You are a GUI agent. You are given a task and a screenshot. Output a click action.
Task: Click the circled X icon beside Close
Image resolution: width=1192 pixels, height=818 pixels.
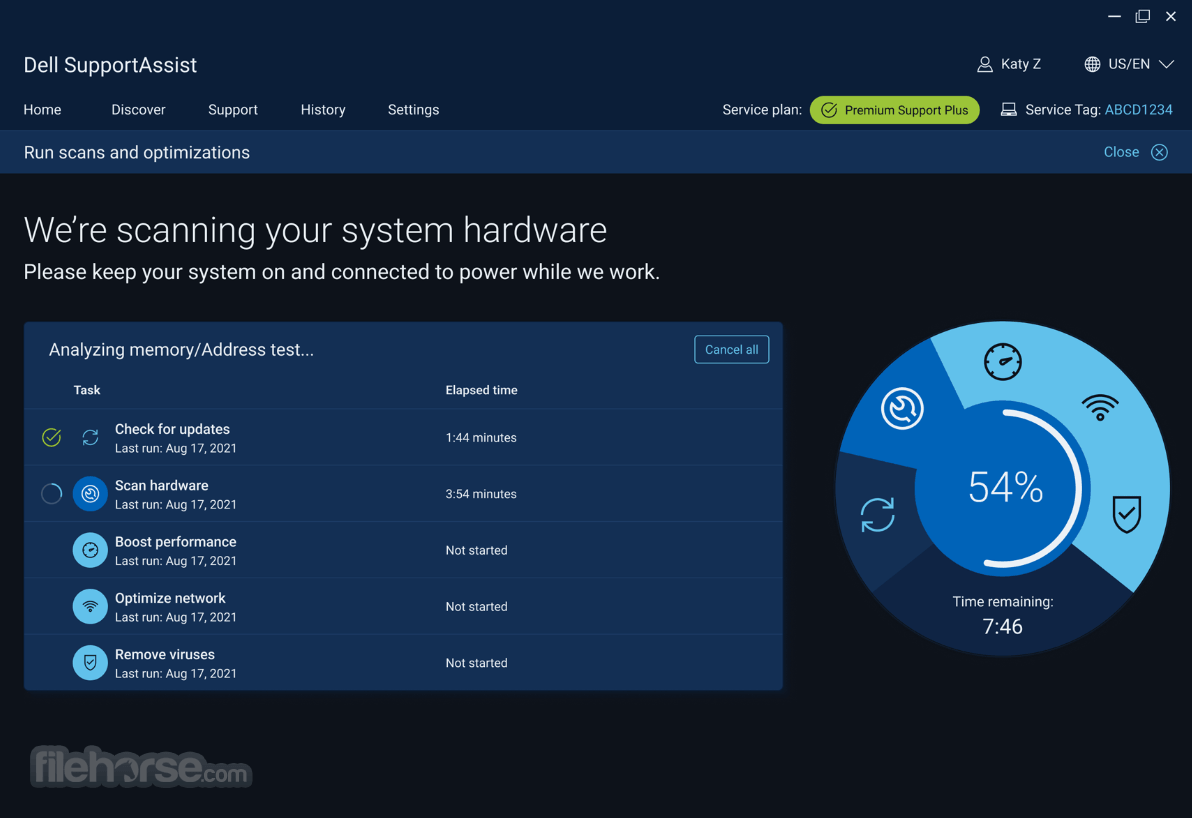(x=1159, y=152)
